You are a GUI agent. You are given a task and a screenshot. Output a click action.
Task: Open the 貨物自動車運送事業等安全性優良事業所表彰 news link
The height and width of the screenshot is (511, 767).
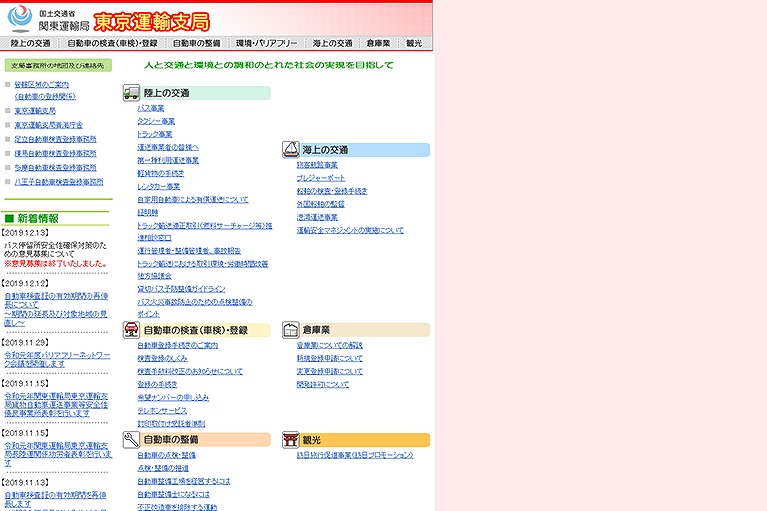pyautogui.click(x=56, y=405)
